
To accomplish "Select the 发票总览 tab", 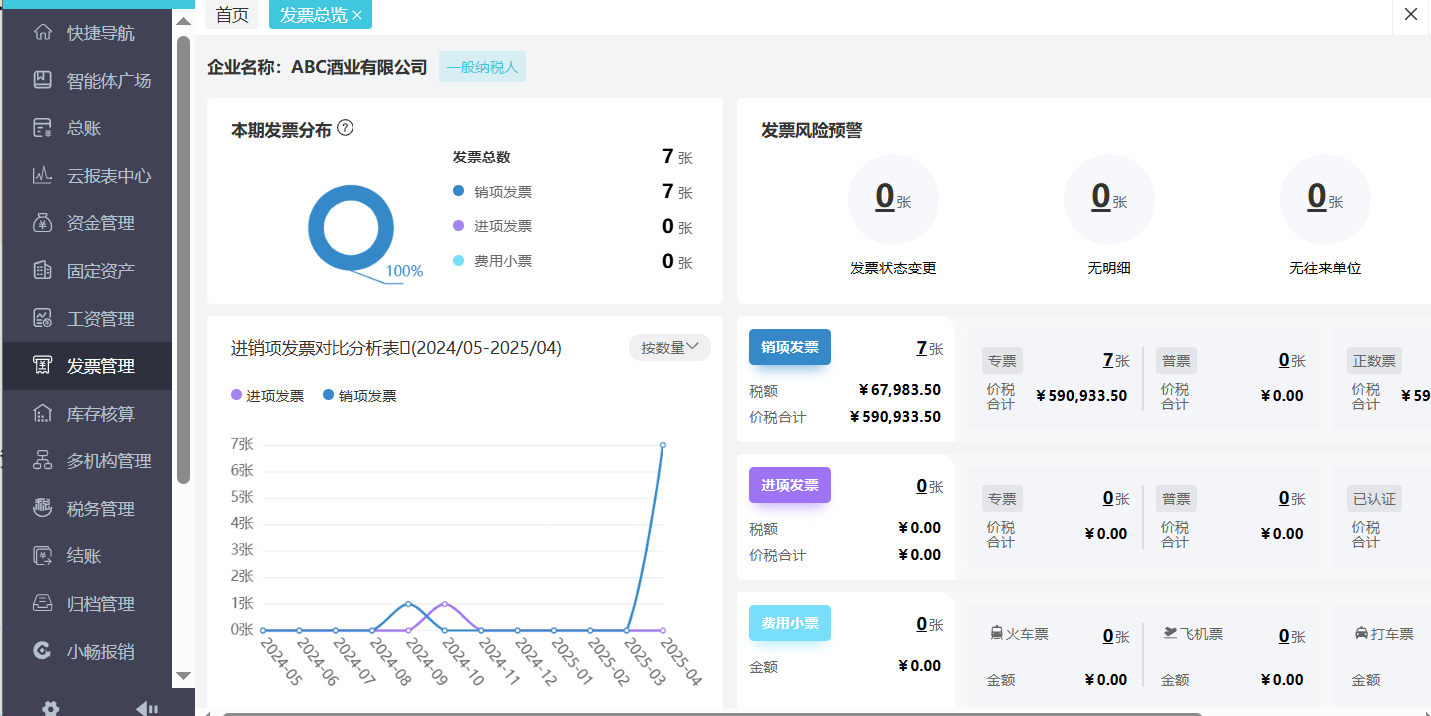I will pos(312,15).
